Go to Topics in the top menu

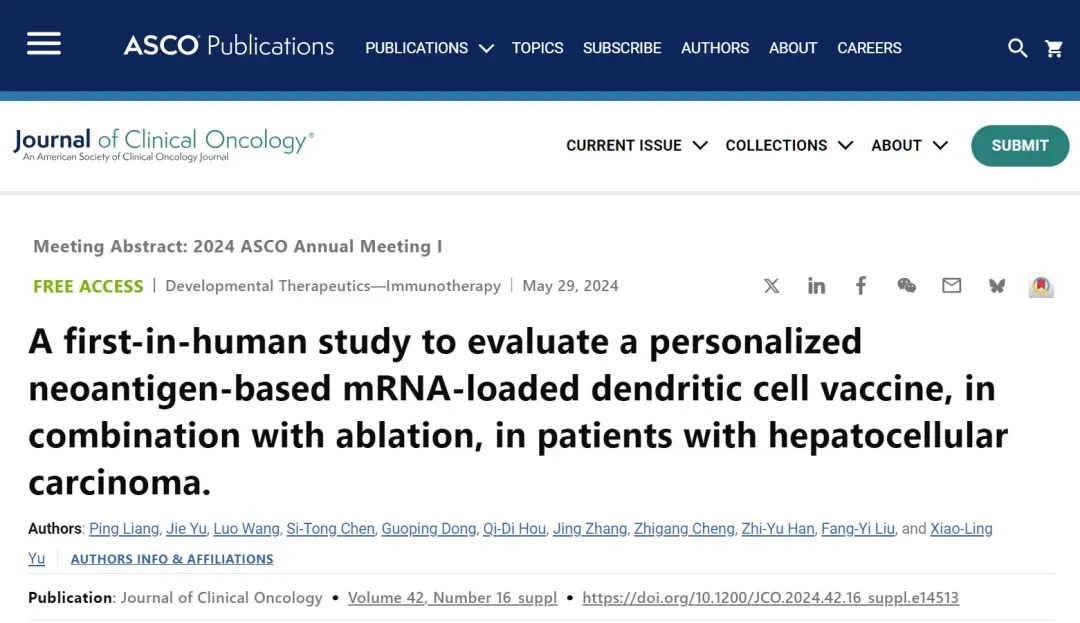pos(537,48)
